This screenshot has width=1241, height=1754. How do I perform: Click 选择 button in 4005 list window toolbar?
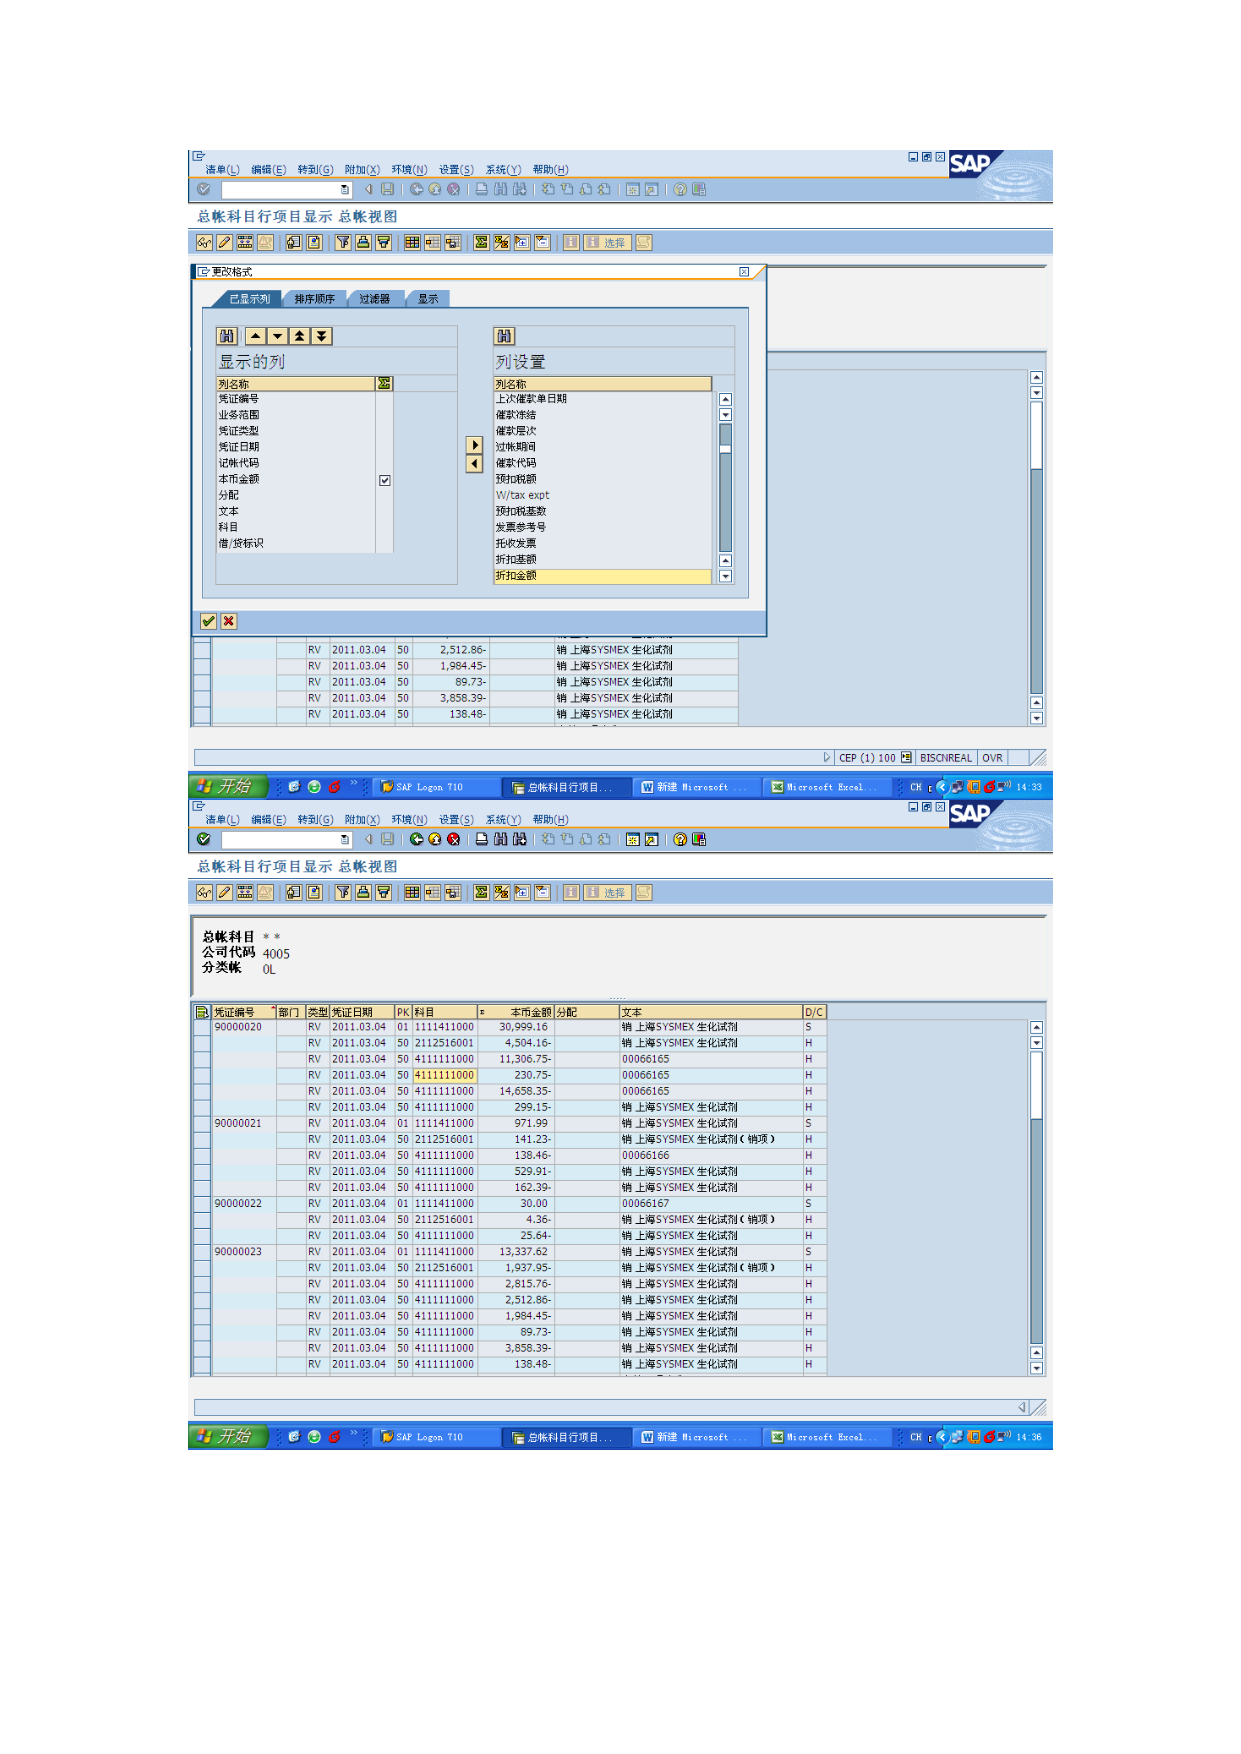click(607, 892)
